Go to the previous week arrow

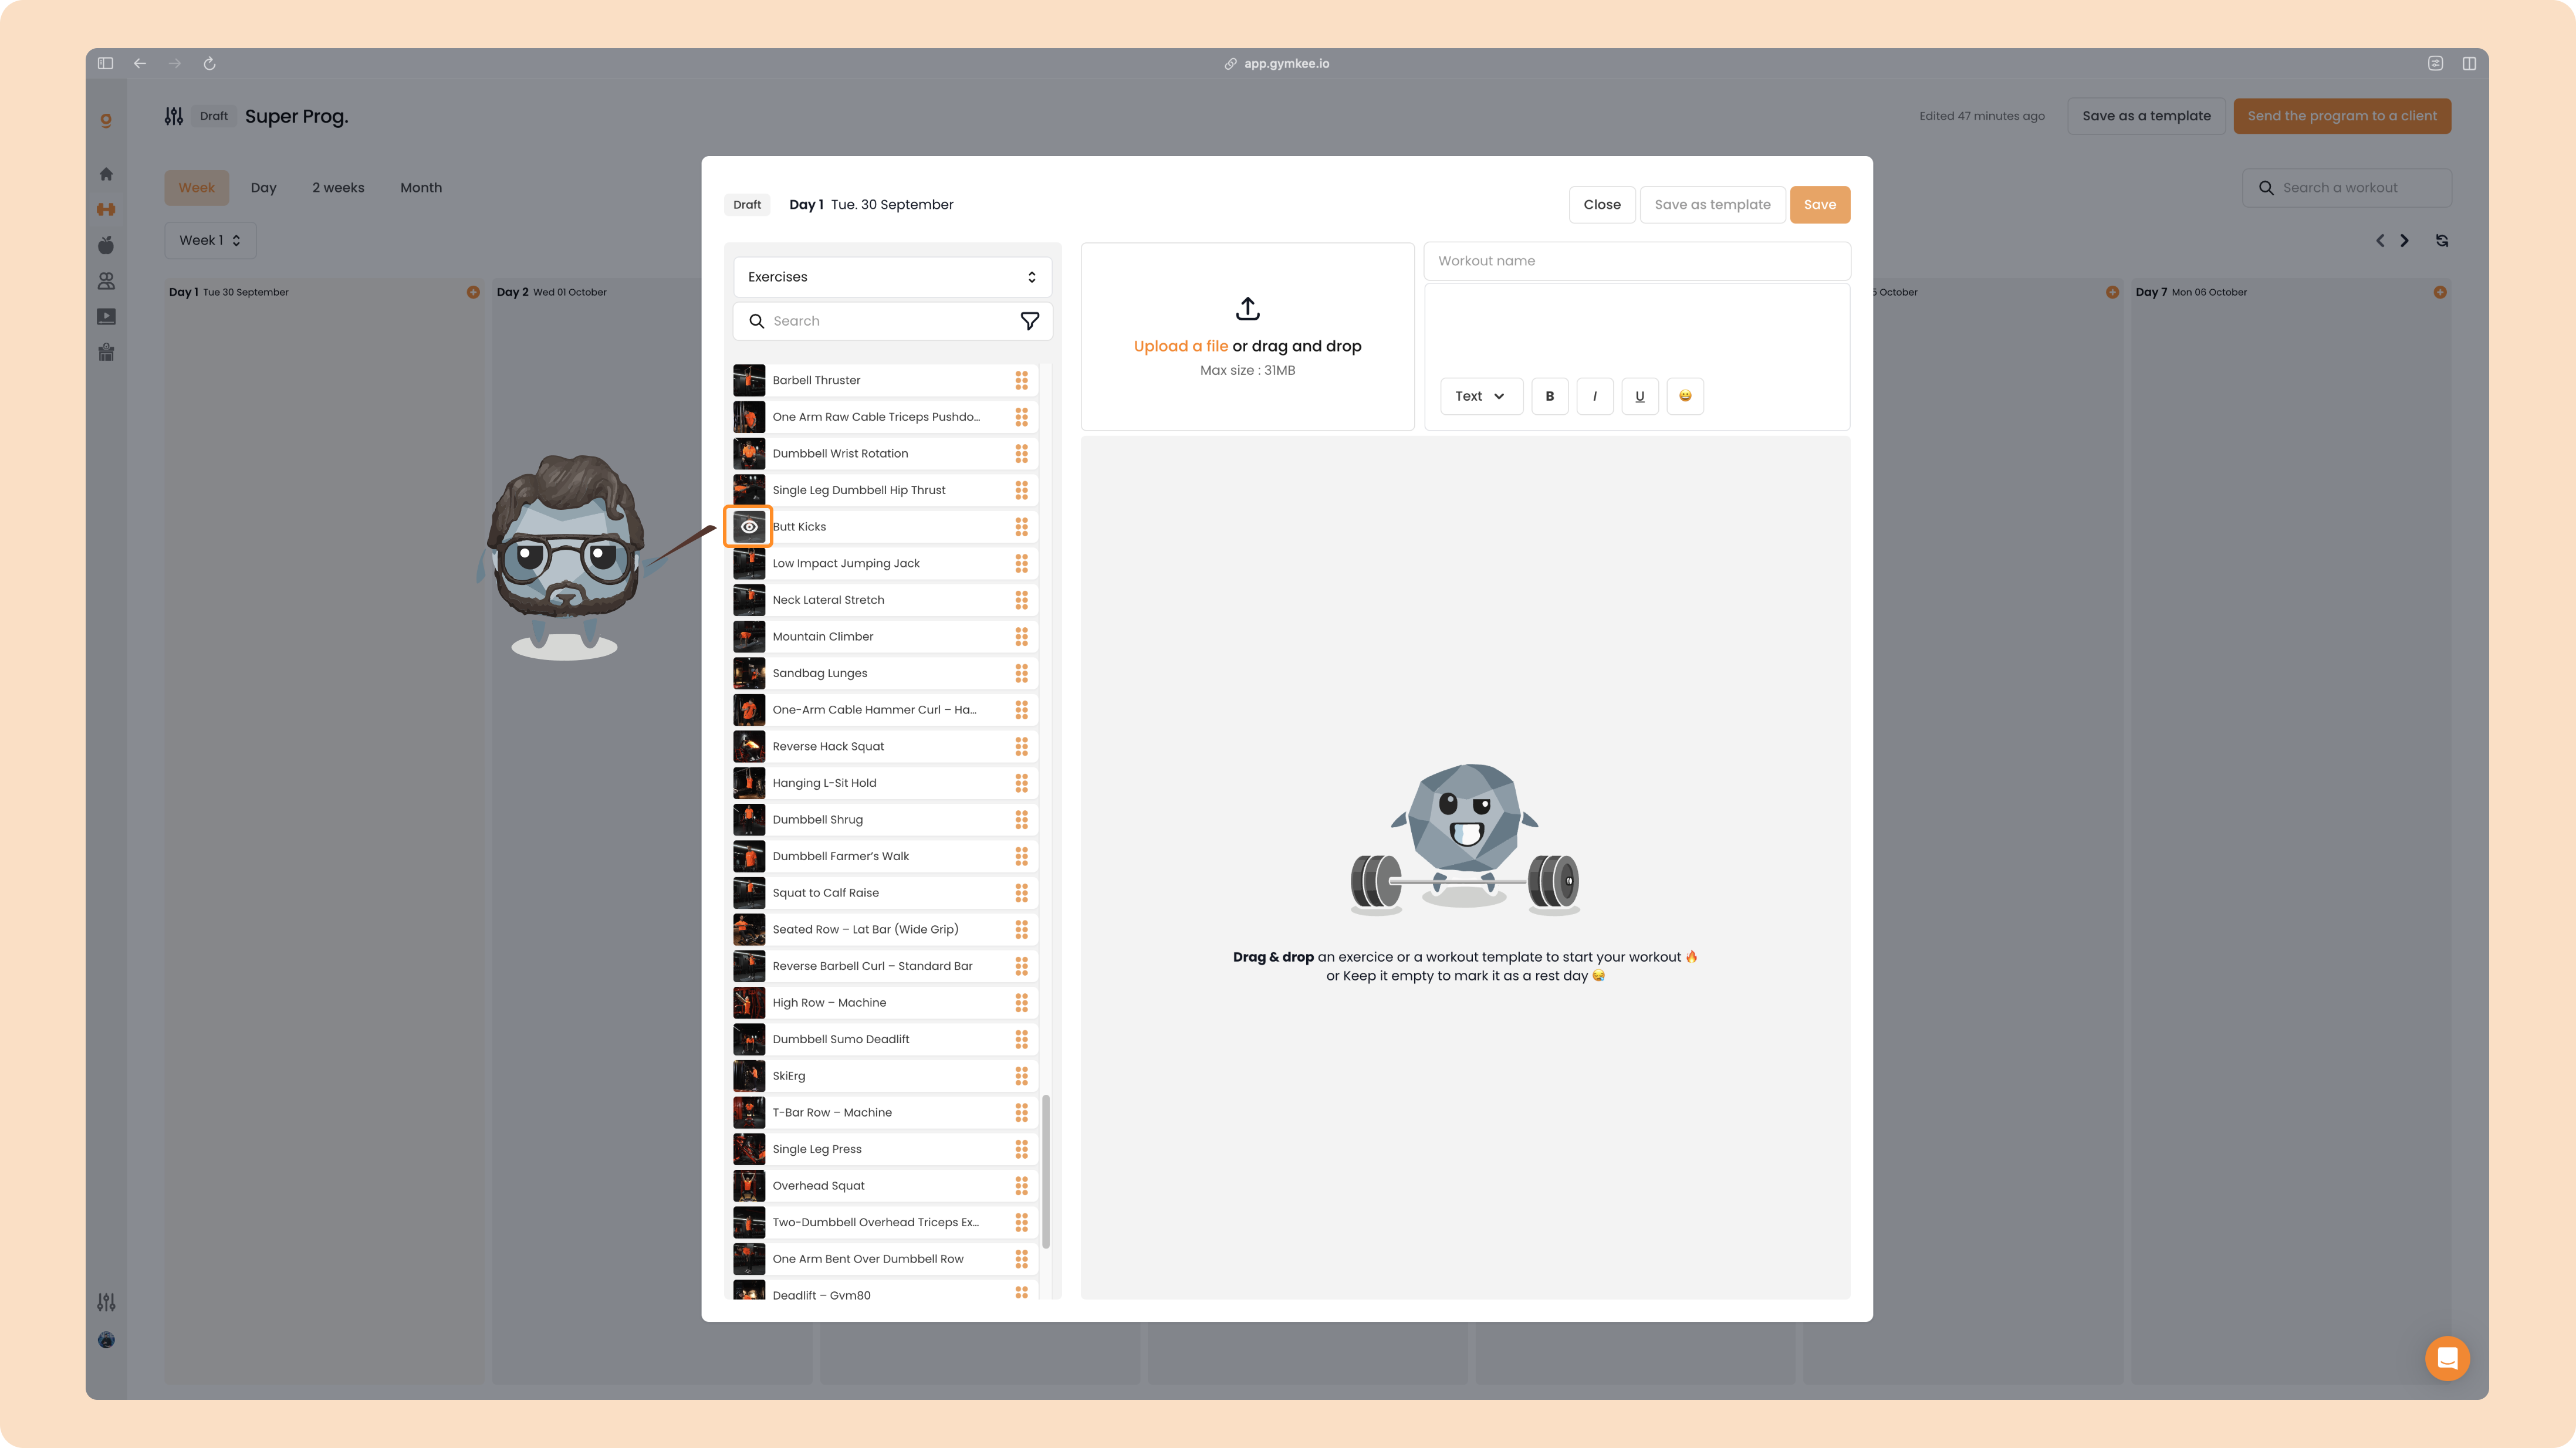(x=2380, y=240)
